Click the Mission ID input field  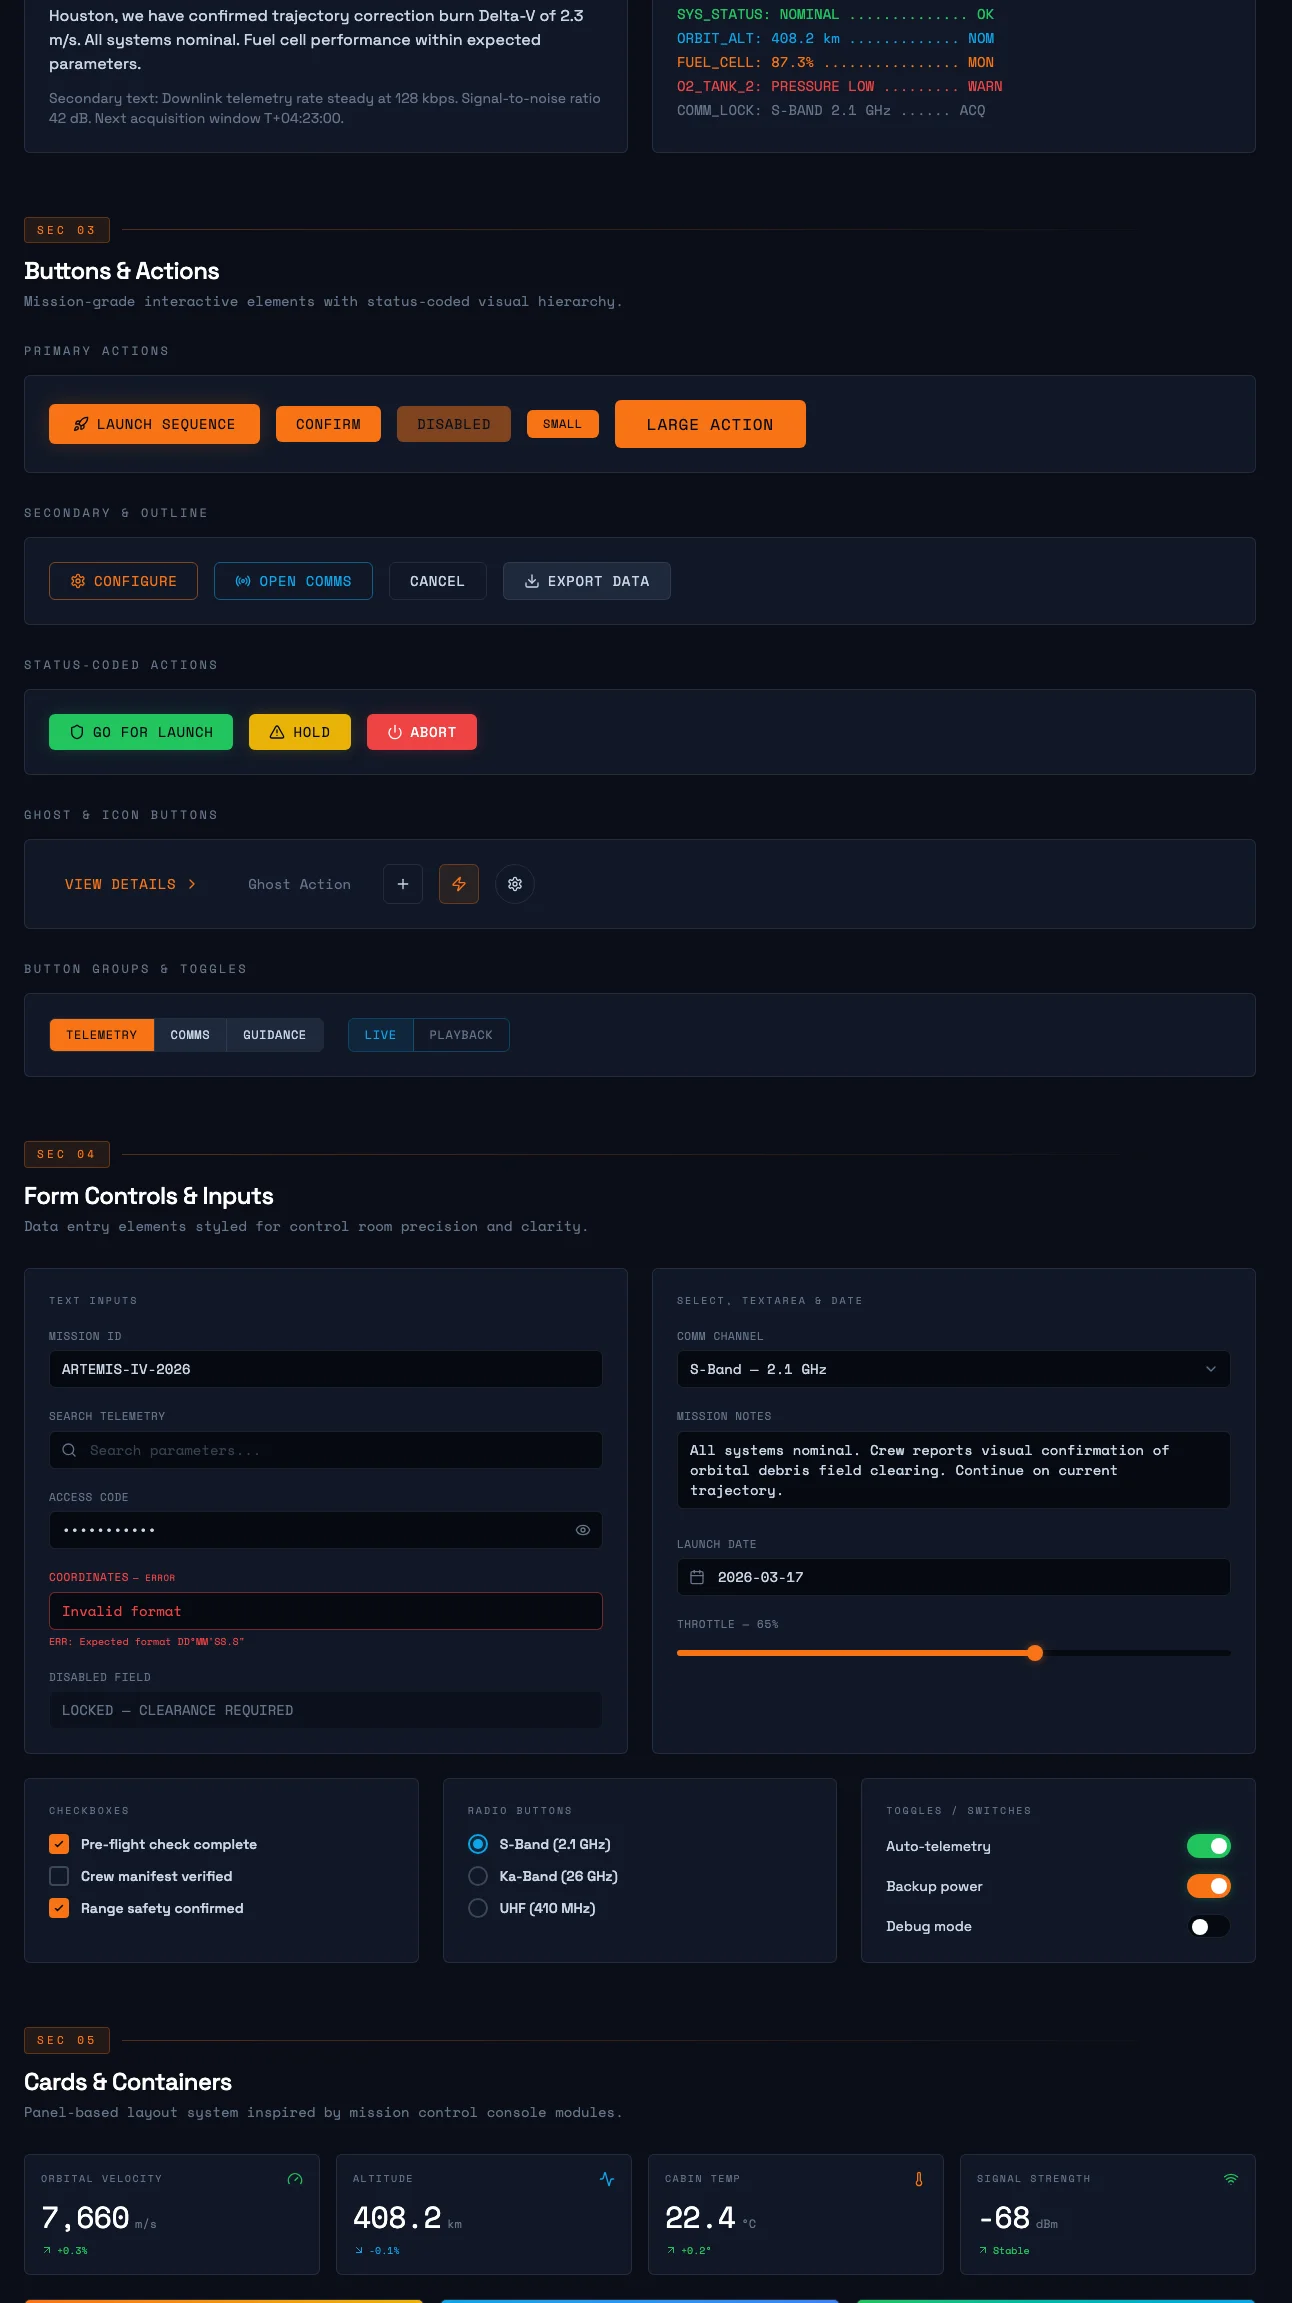point(326,1369)
